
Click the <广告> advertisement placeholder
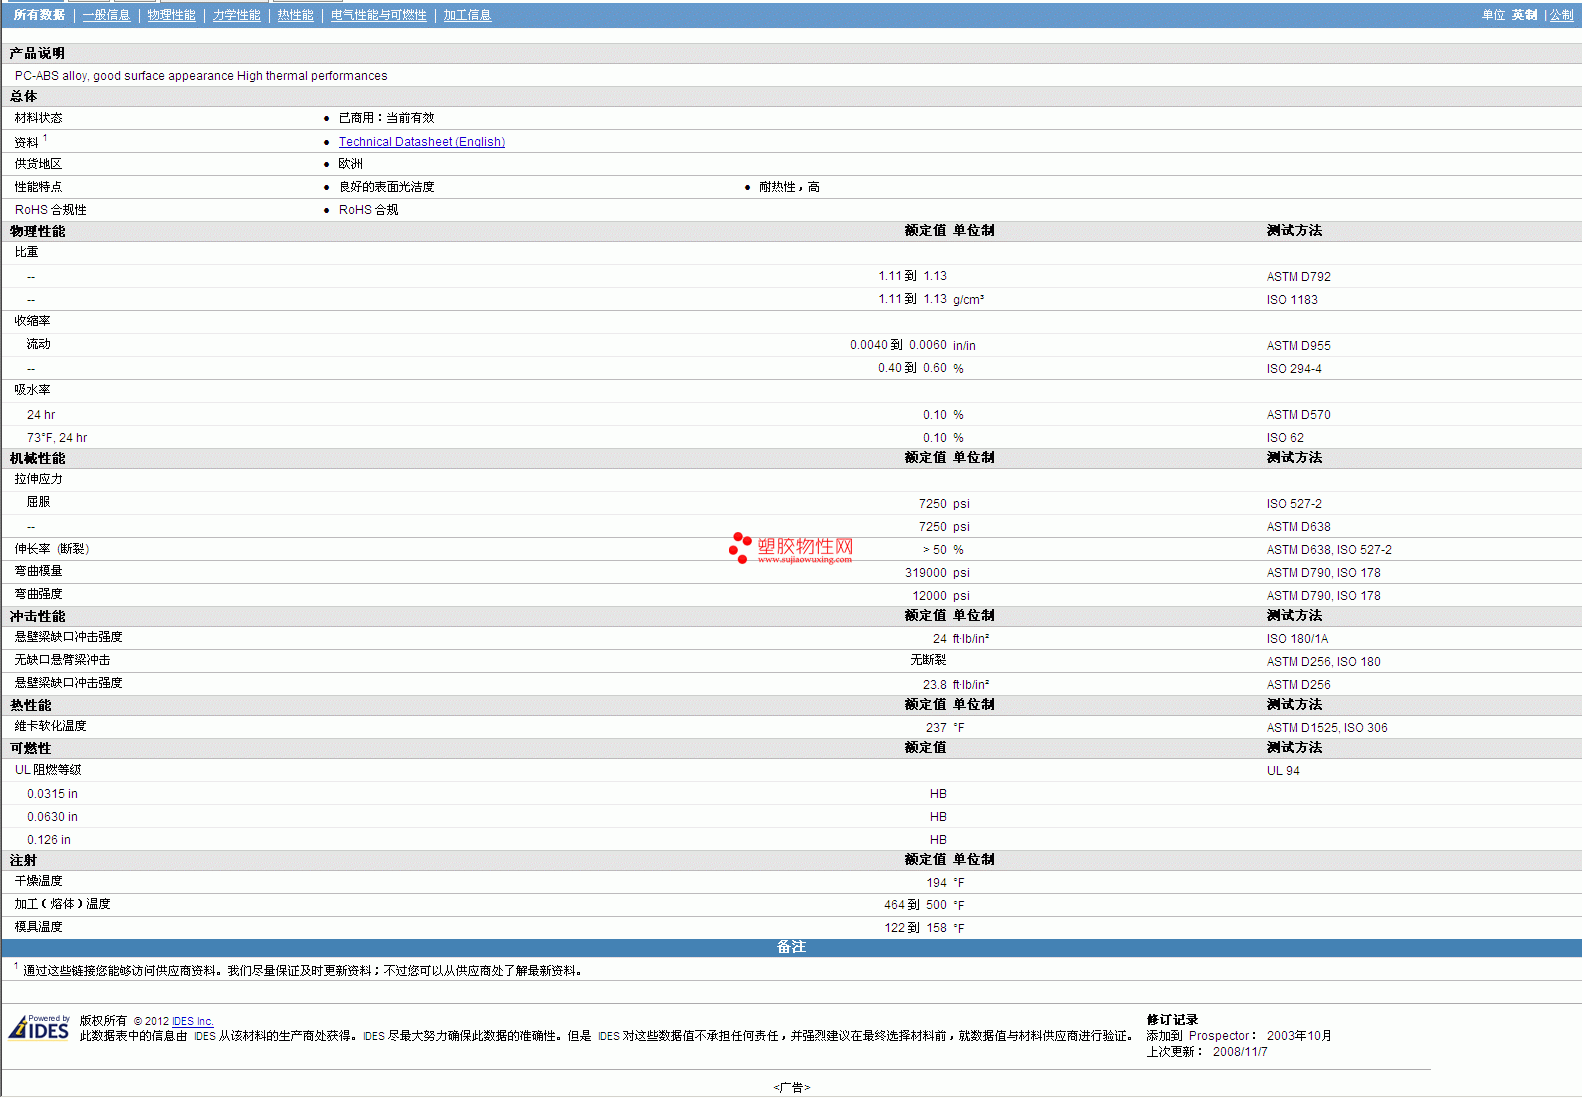pos(791,1087)
